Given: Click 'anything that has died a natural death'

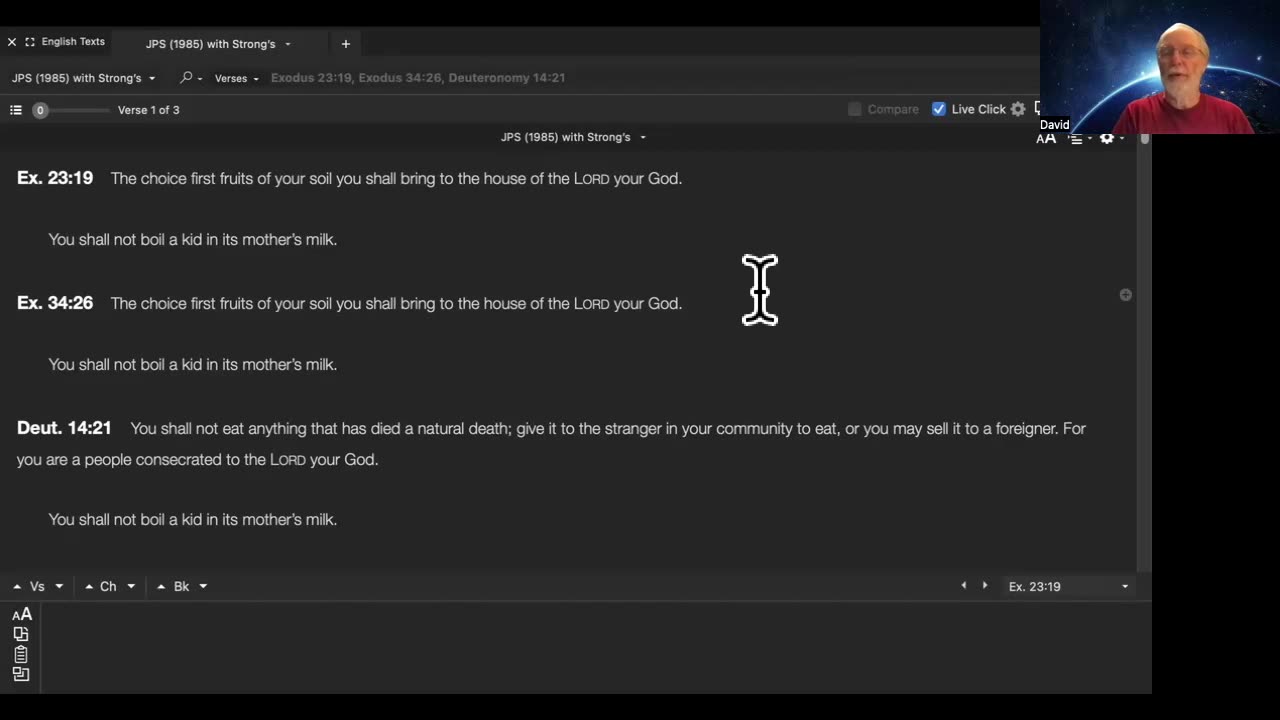Looking at the screenshot, I should (x=380, y=429).
